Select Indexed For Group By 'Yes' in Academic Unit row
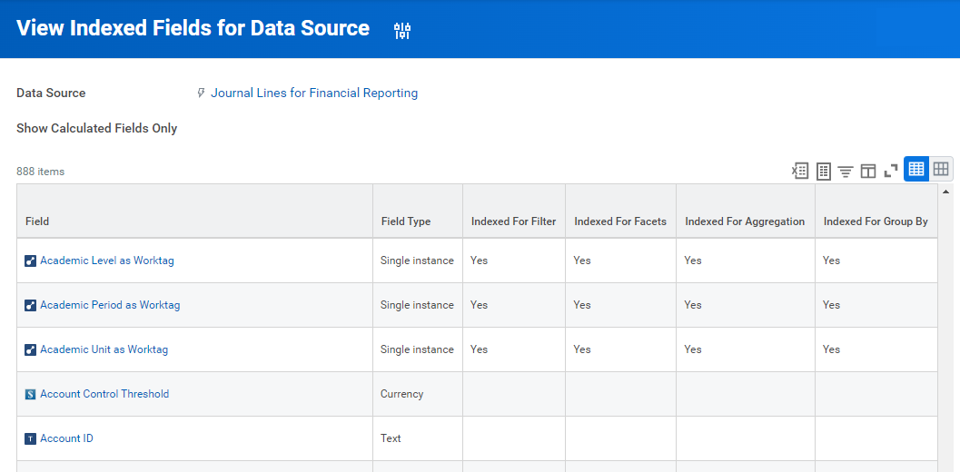 (831, 350)
